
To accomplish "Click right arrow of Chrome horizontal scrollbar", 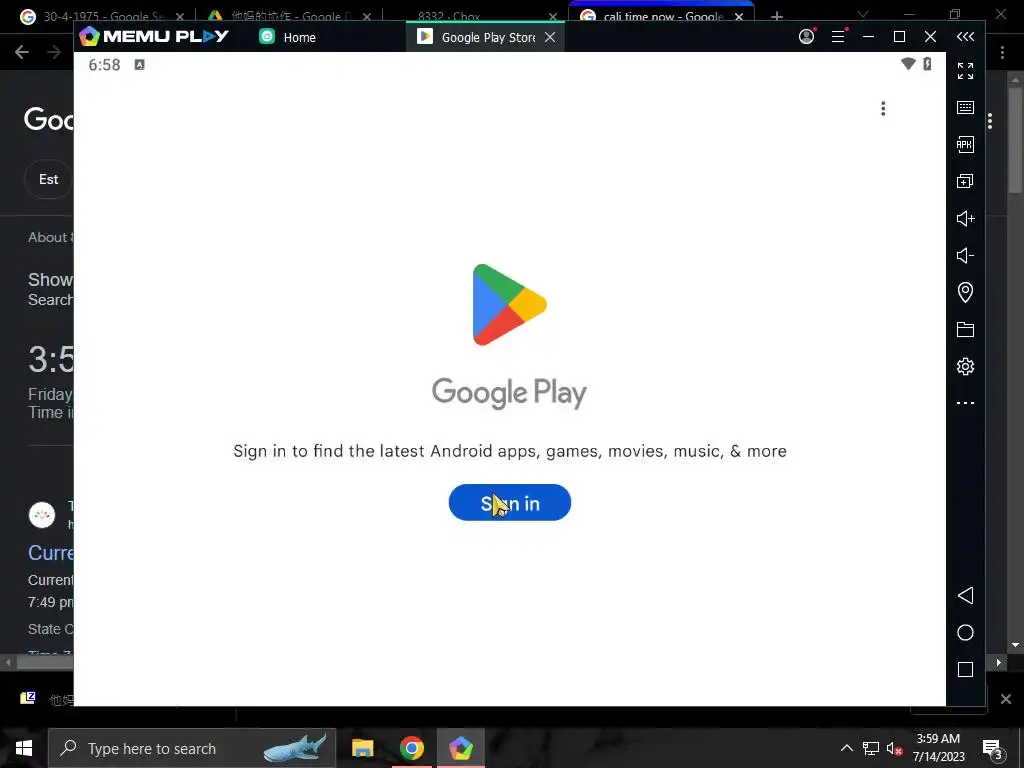I will coord(999,662).
